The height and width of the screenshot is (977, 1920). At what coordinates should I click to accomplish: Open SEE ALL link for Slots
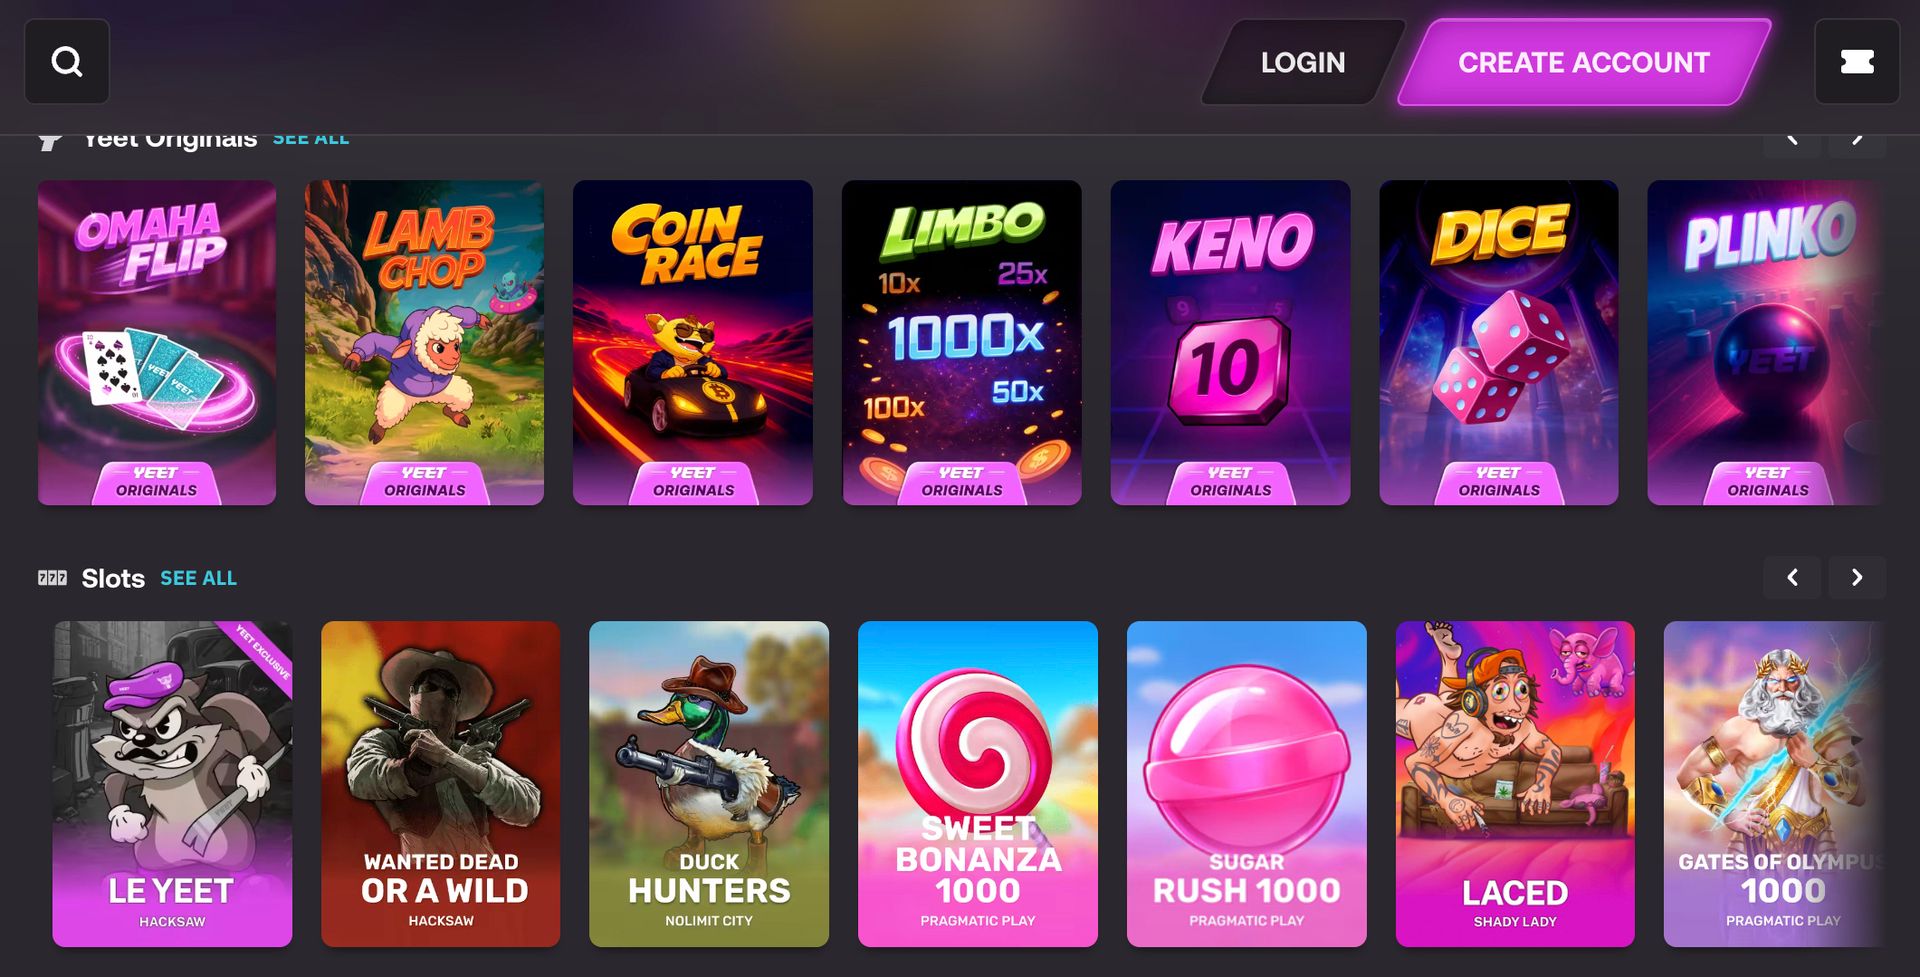(x=198, y=578)
